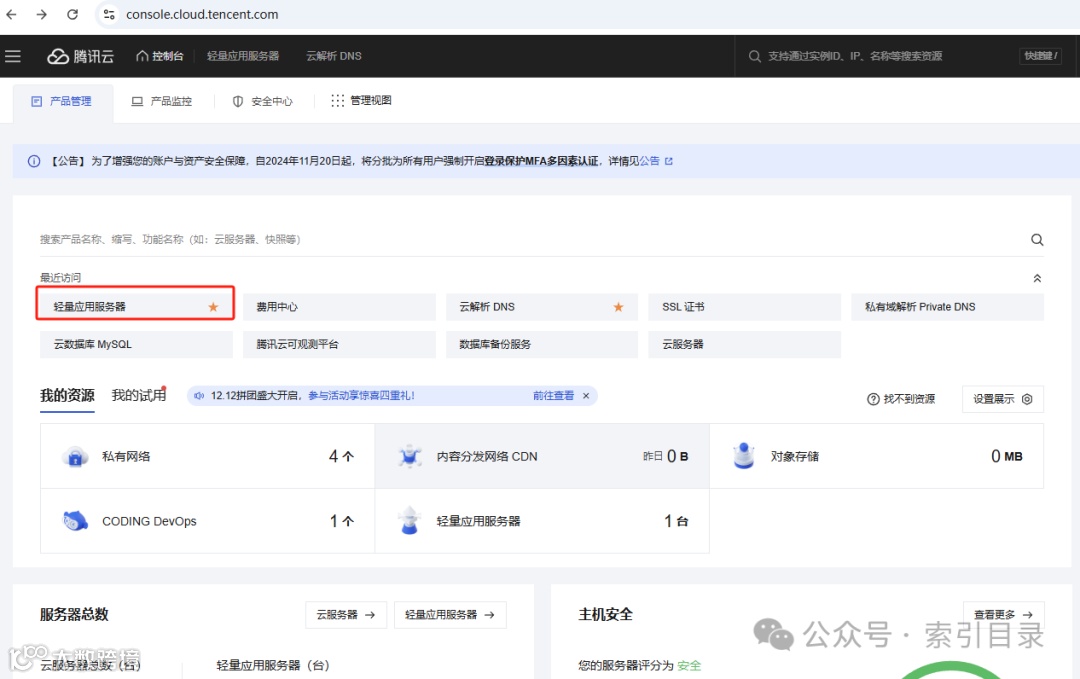
Task: Open 费用中心 in recent visits
Action: (x=339, y=306)
